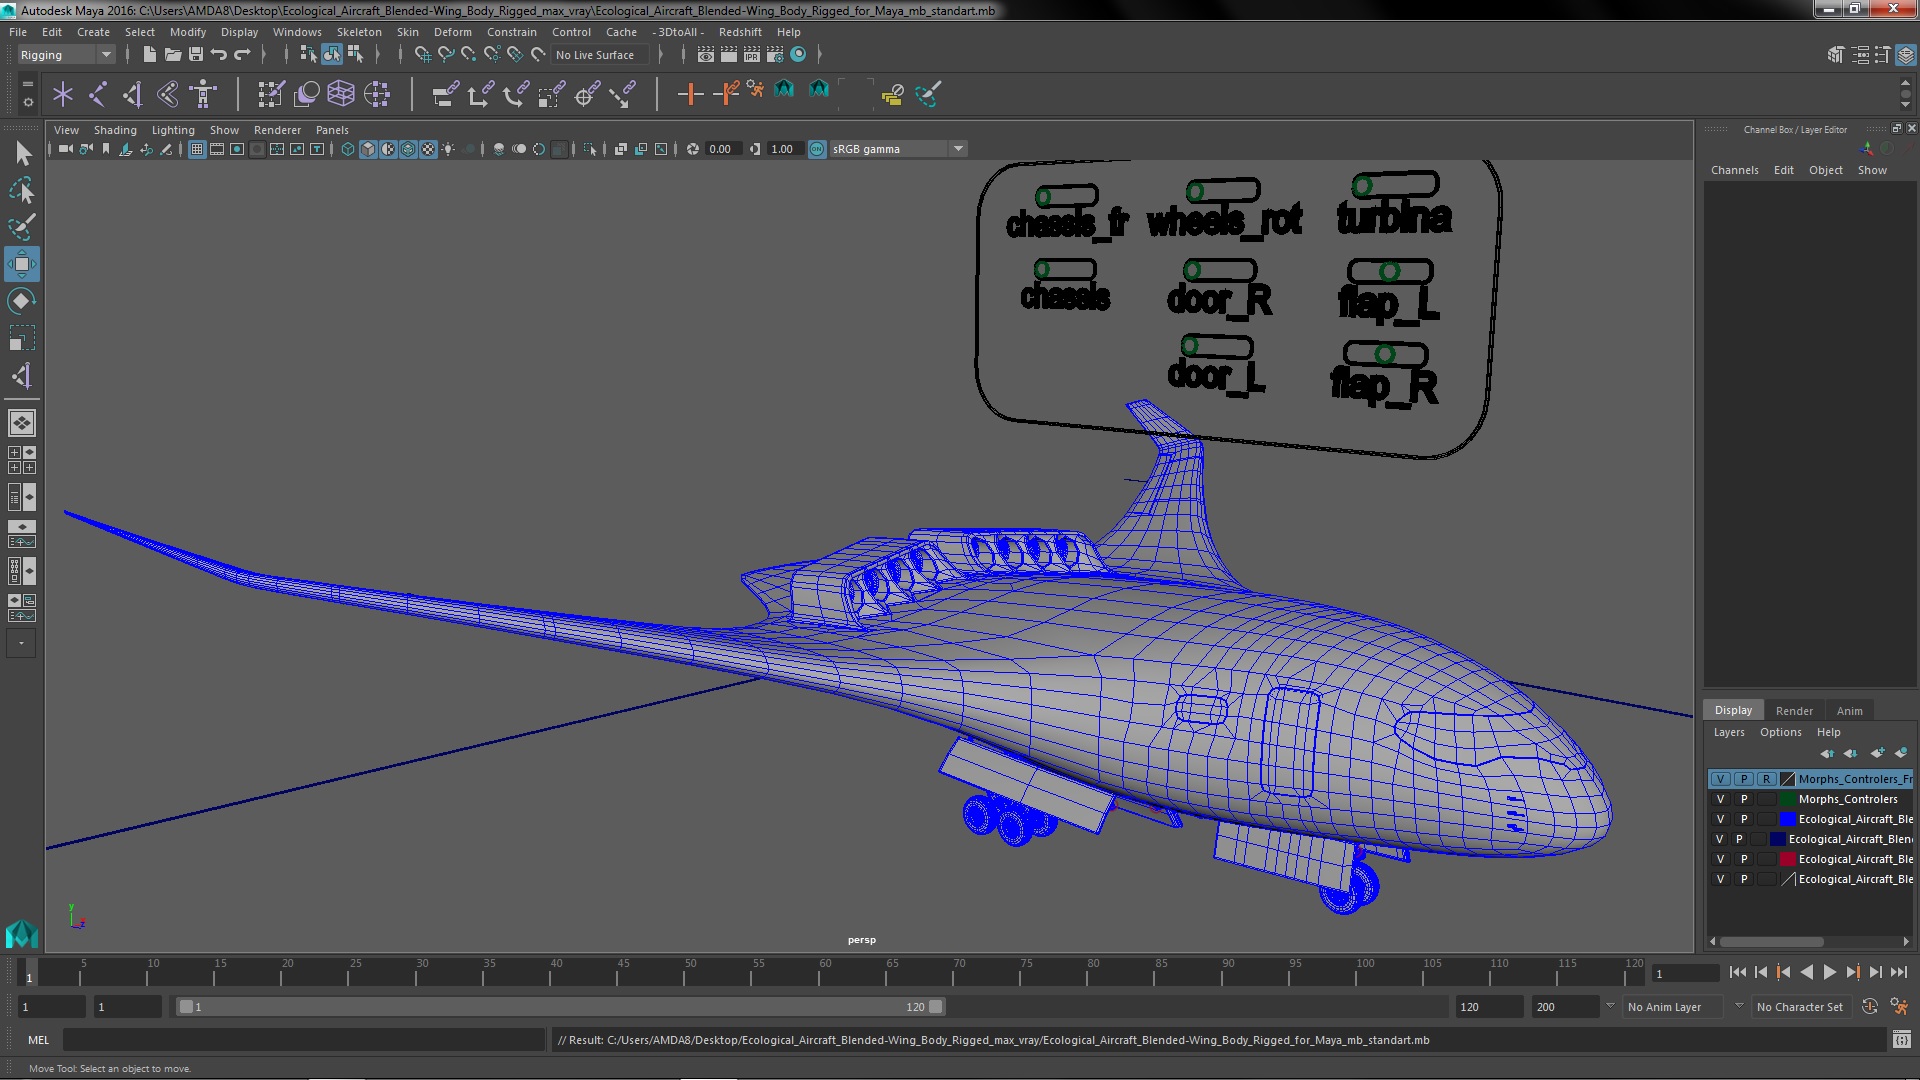The height and width of the screenshot is (1080, 1920).
Task: Open the viewport Shading menu
Action: pyautogui.click(x=115, y=130)
